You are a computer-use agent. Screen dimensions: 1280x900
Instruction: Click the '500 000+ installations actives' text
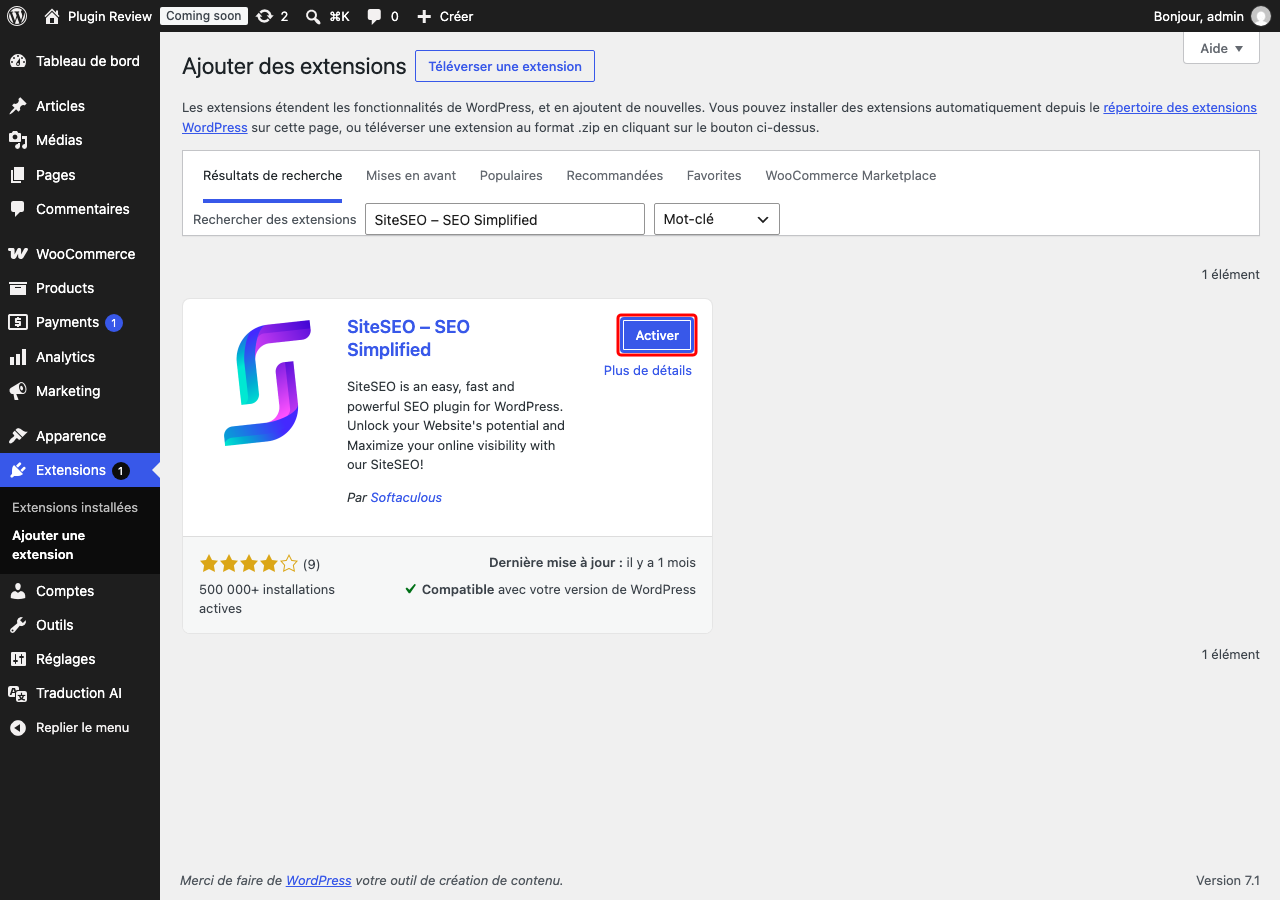coord(267,599)
